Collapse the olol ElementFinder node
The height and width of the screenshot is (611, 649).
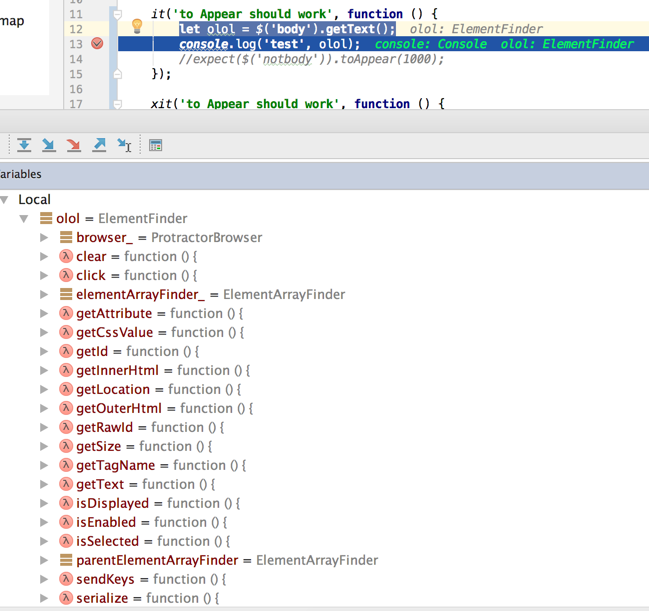click(25, 219)
